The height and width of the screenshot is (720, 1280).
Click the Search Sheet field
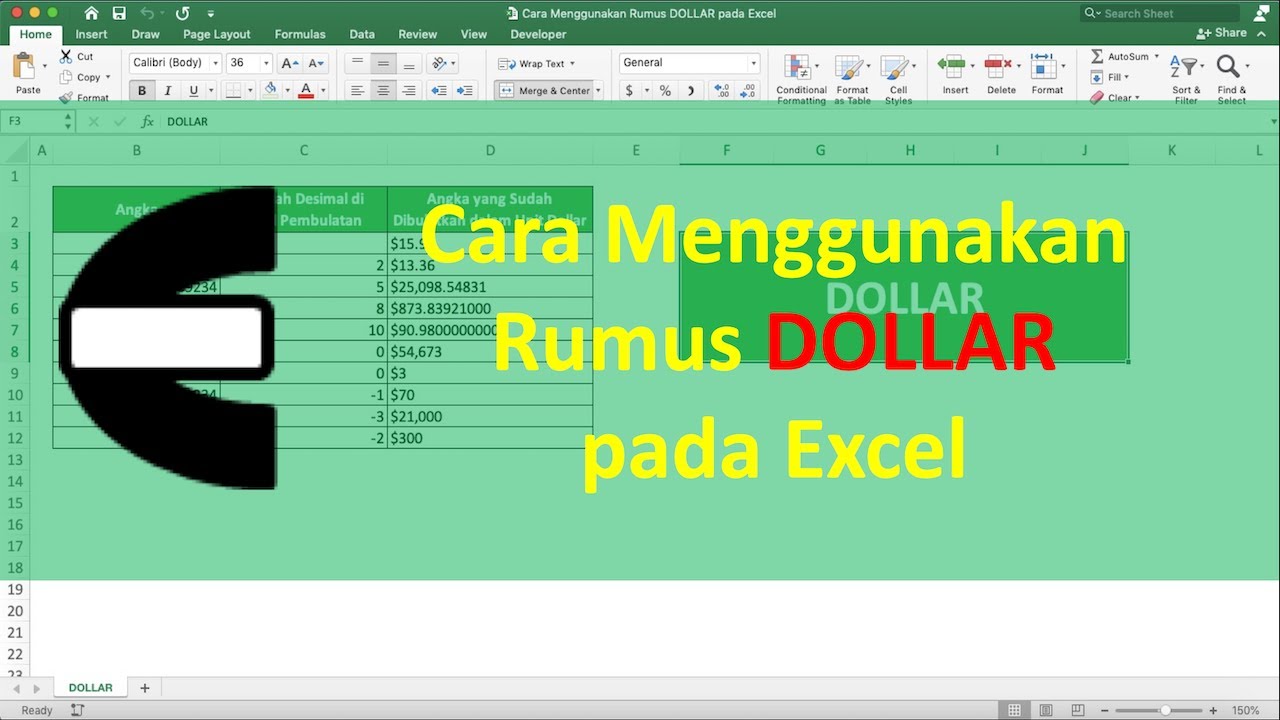1160,14
